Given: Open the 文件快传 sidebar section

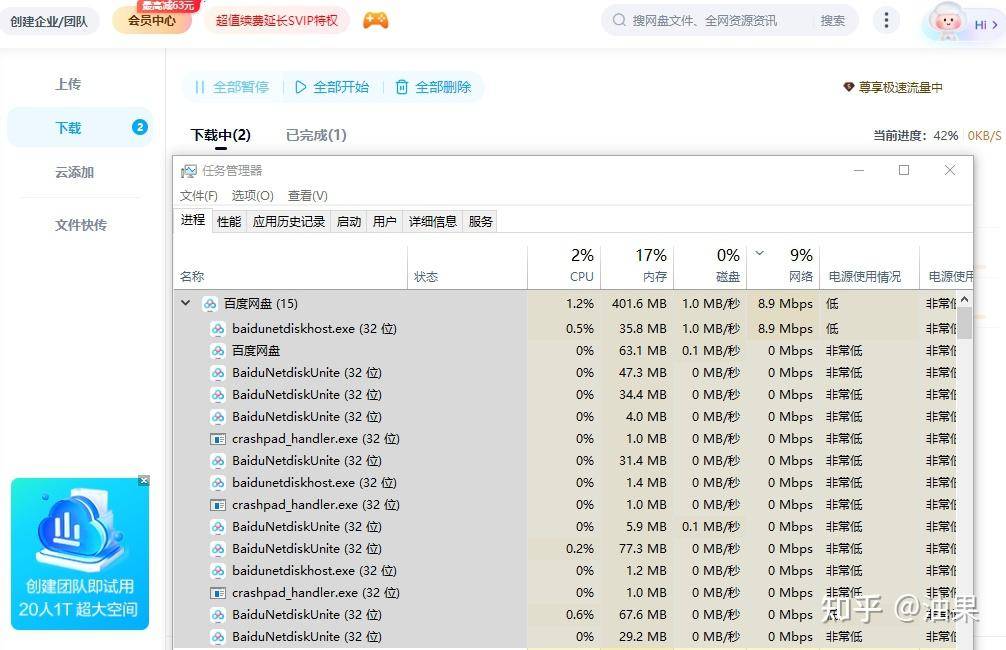Looking at the screenshot, I should click(81, 225).
